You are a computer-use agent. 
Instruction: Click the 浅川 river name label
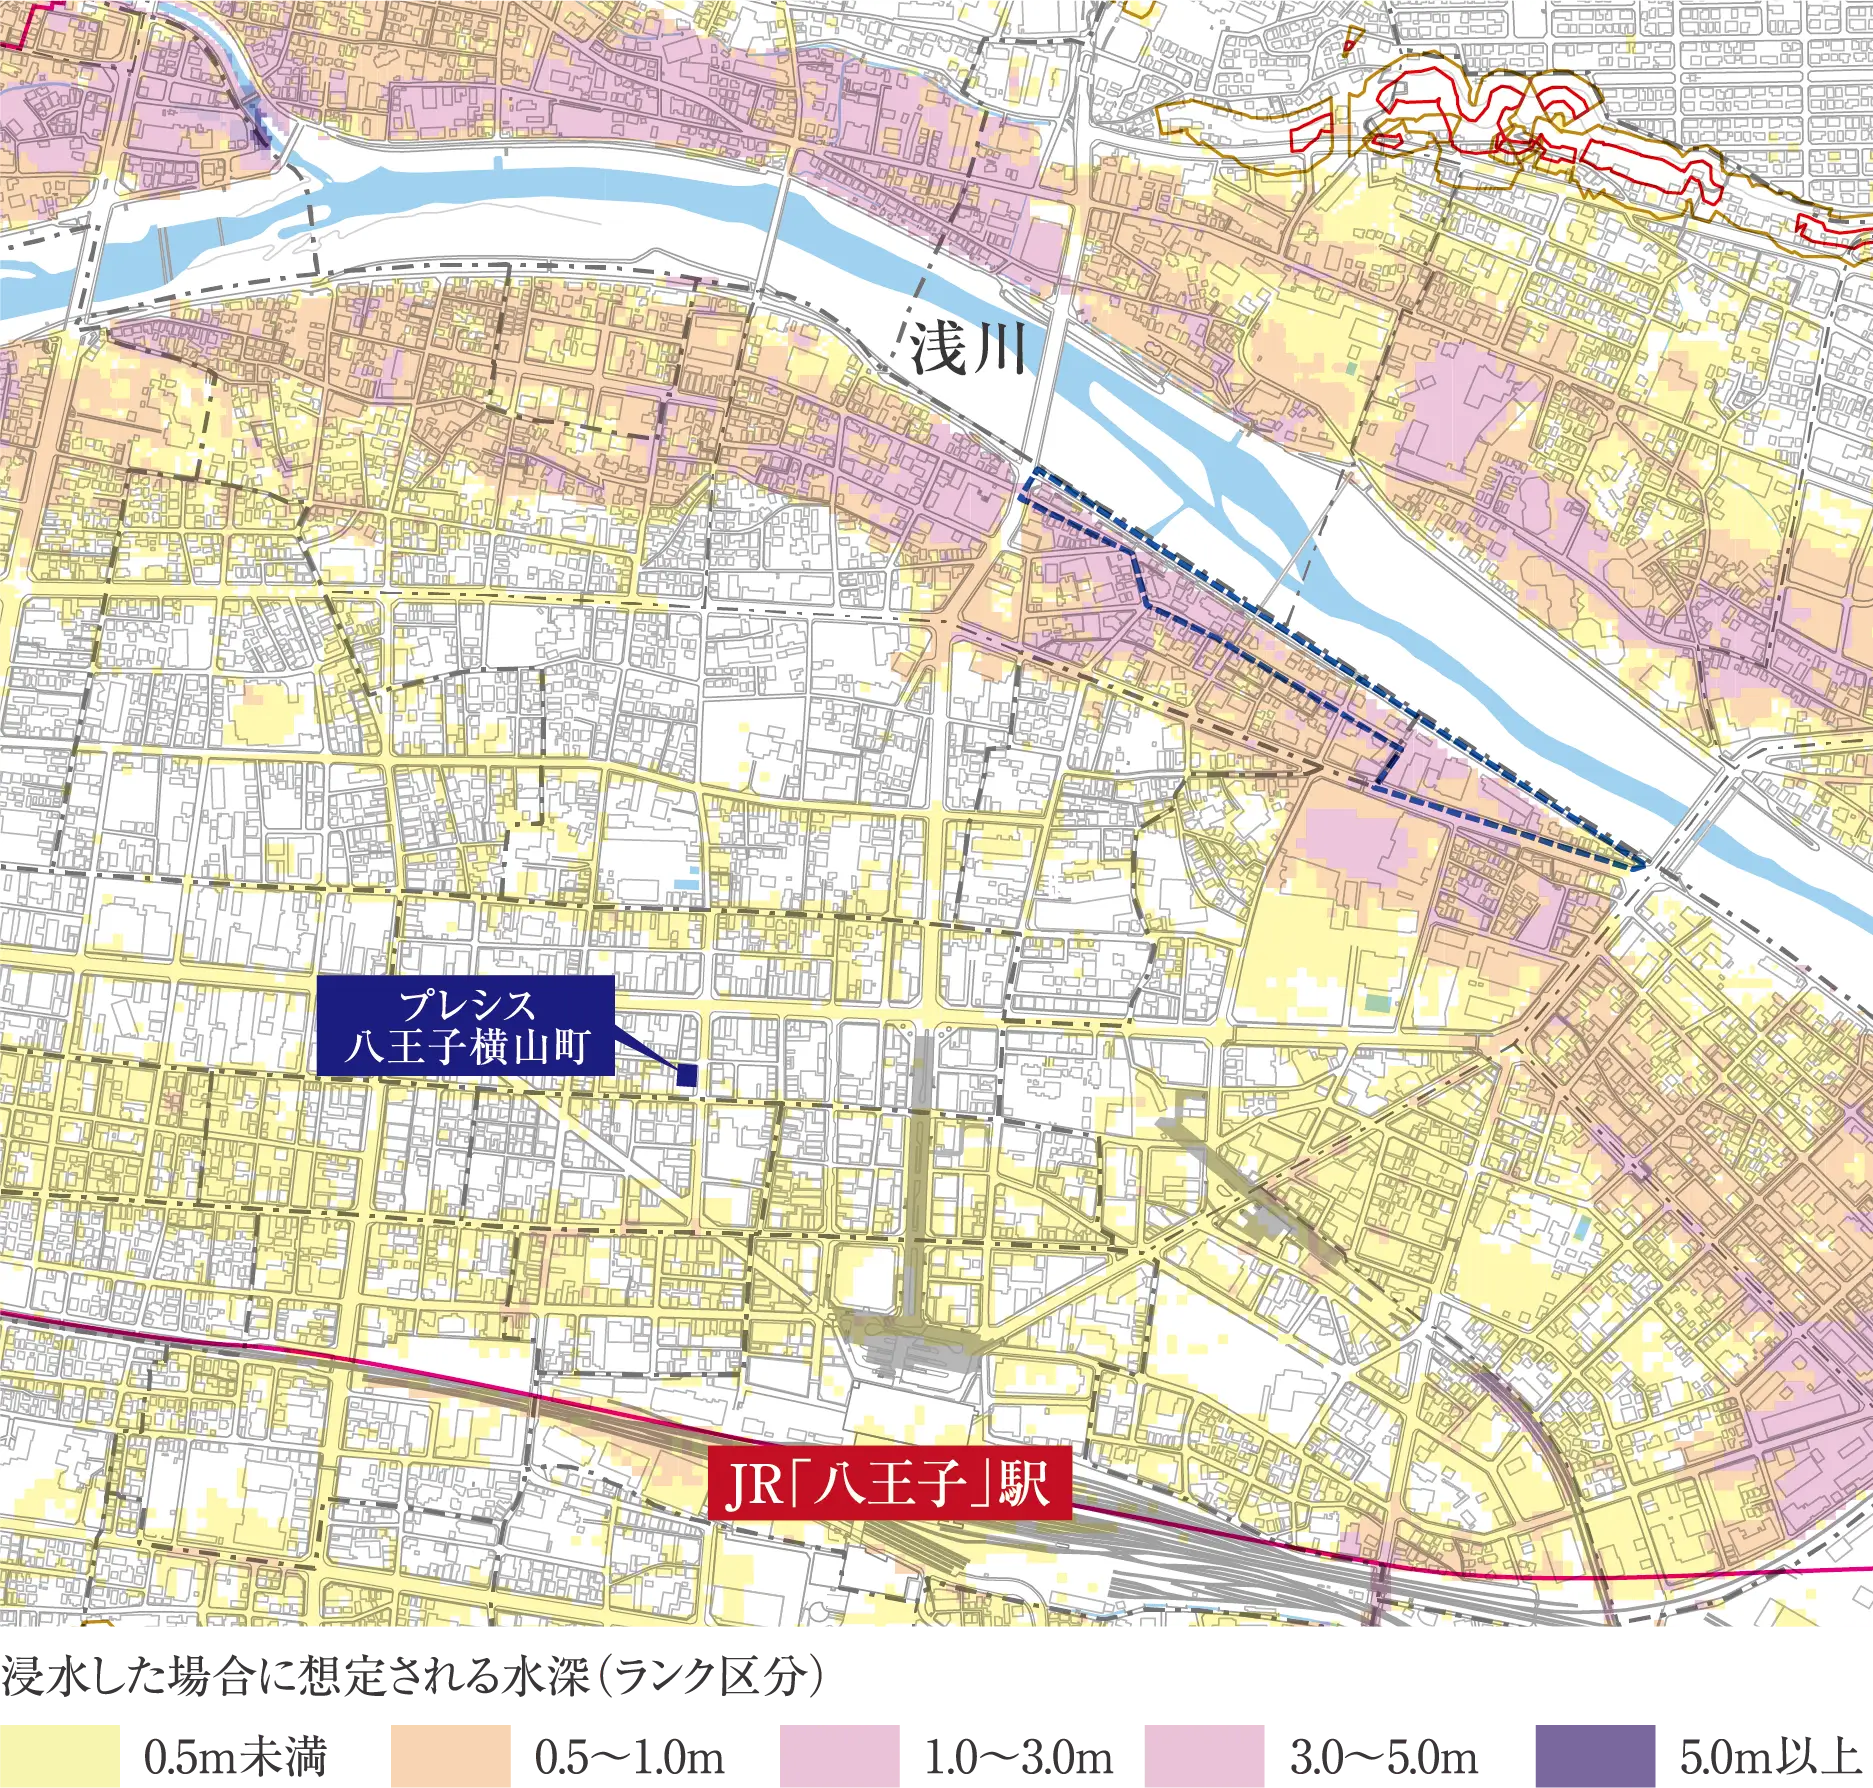tap(967, 351)
